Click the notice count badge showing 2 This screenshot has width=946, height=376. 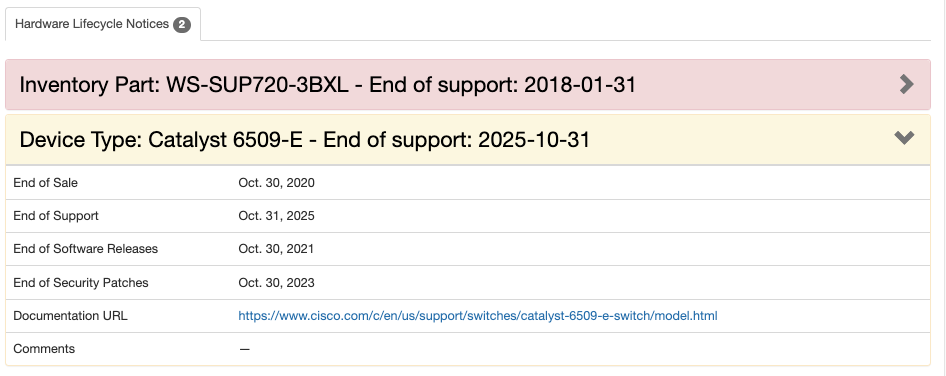click(182, 25)
